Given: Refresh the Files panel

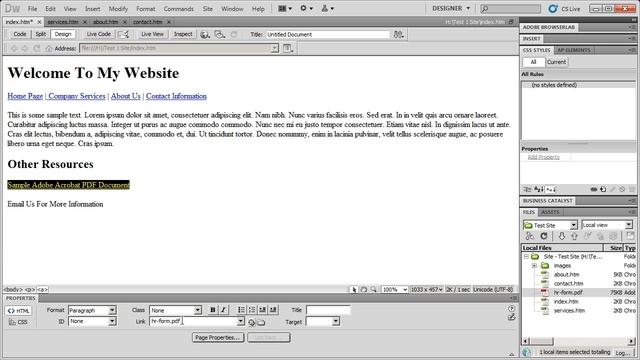Looking at the screenshot, I should (x=544, y=236).
